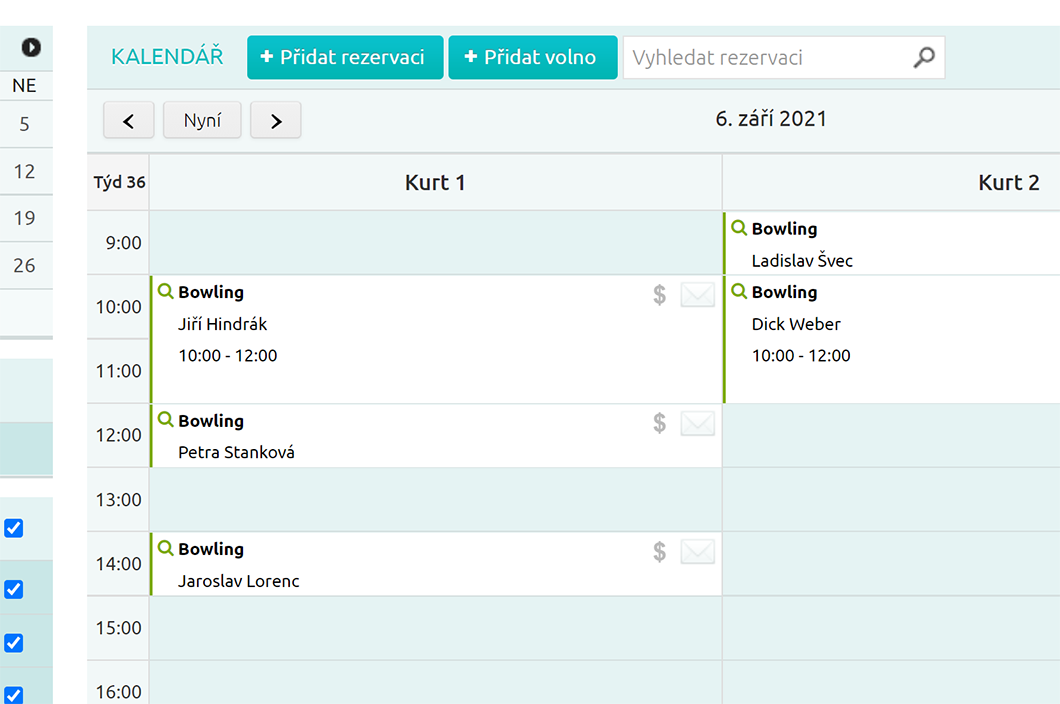The height and width of the screenshot is (704, 1060).
Task: Click the magnifier icon on Jiří Hindrák's booking
Action: pos(166,292)
